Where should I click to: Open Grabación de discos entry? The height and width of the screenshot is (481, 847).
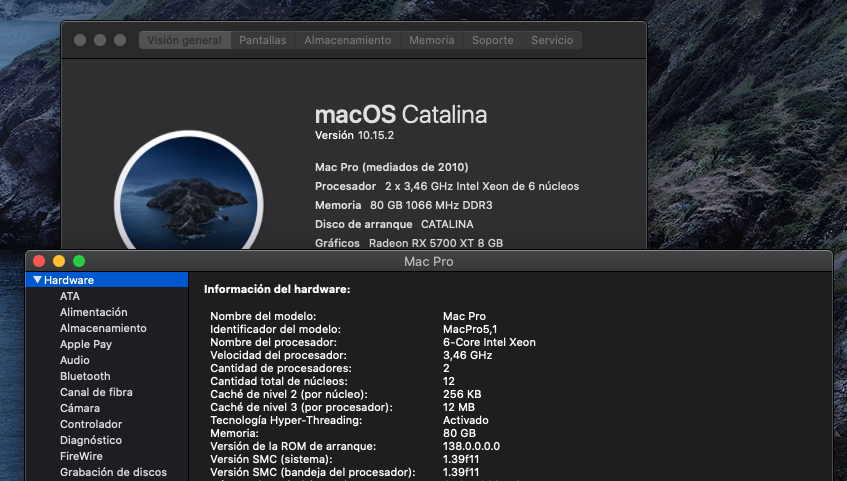pyautogui.click(x=113, y=472)
